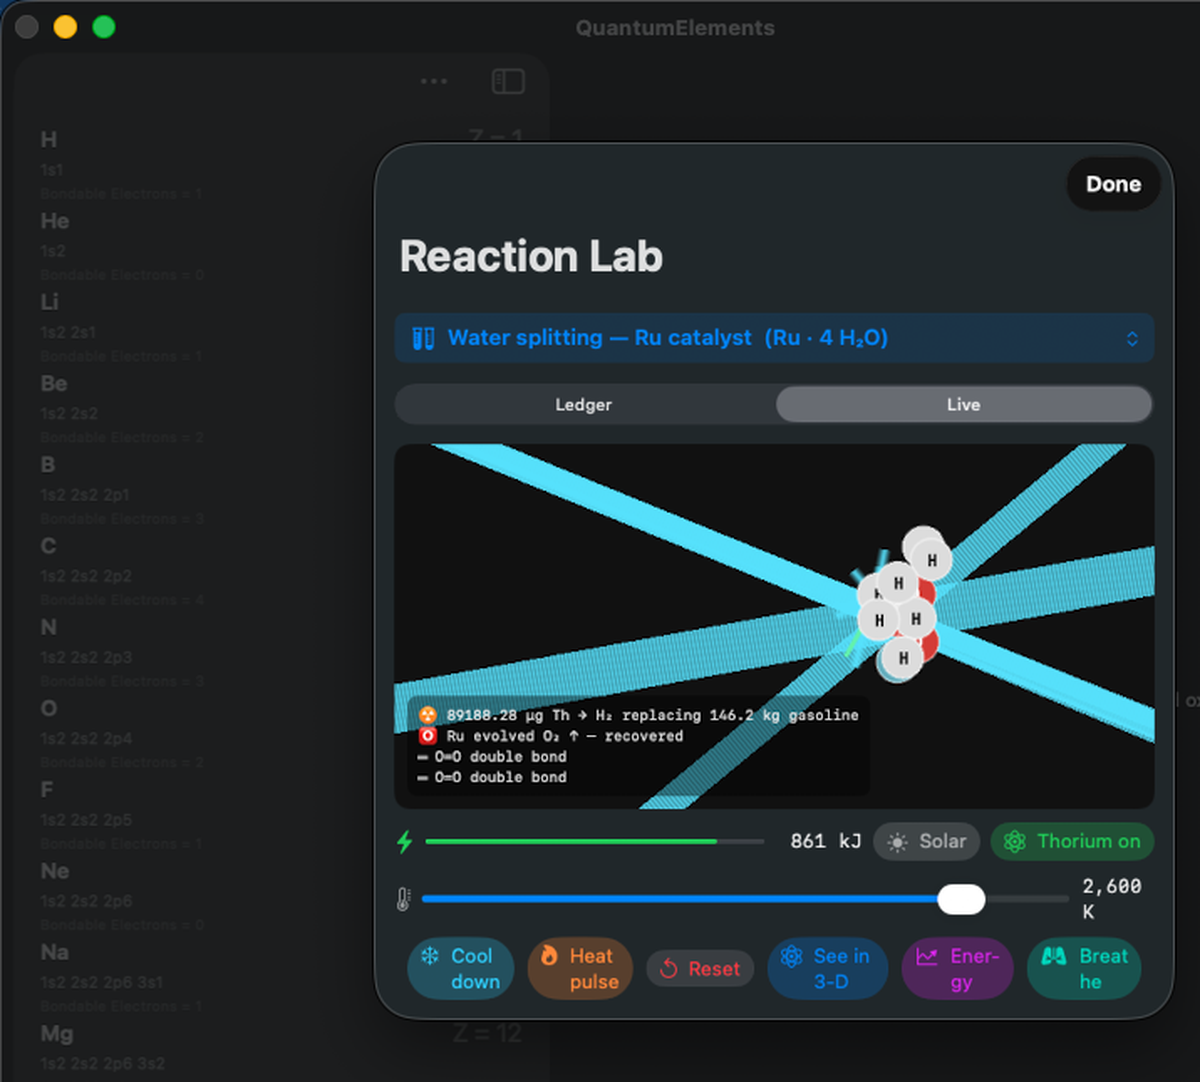Click the atom icon on Thorium button

coord(1015,842)
